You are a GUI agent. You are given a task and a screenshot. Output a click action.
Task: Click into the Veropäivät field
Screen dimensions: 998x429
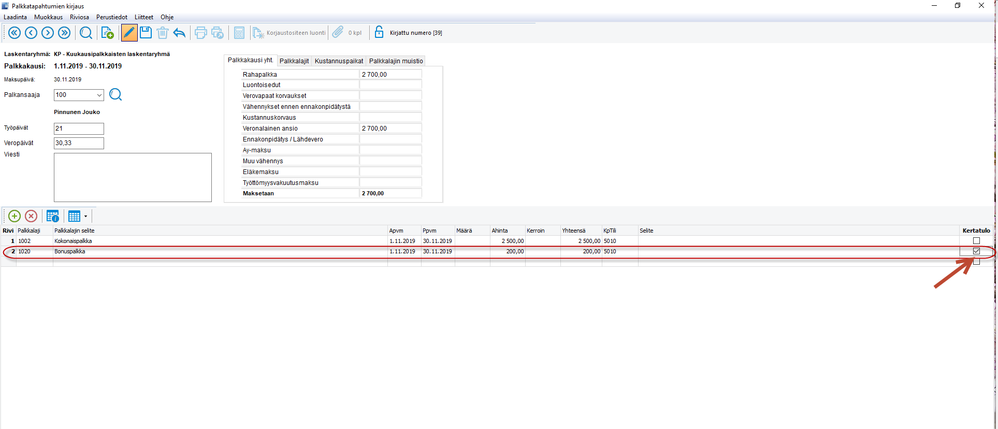click(x=79, y=143)
